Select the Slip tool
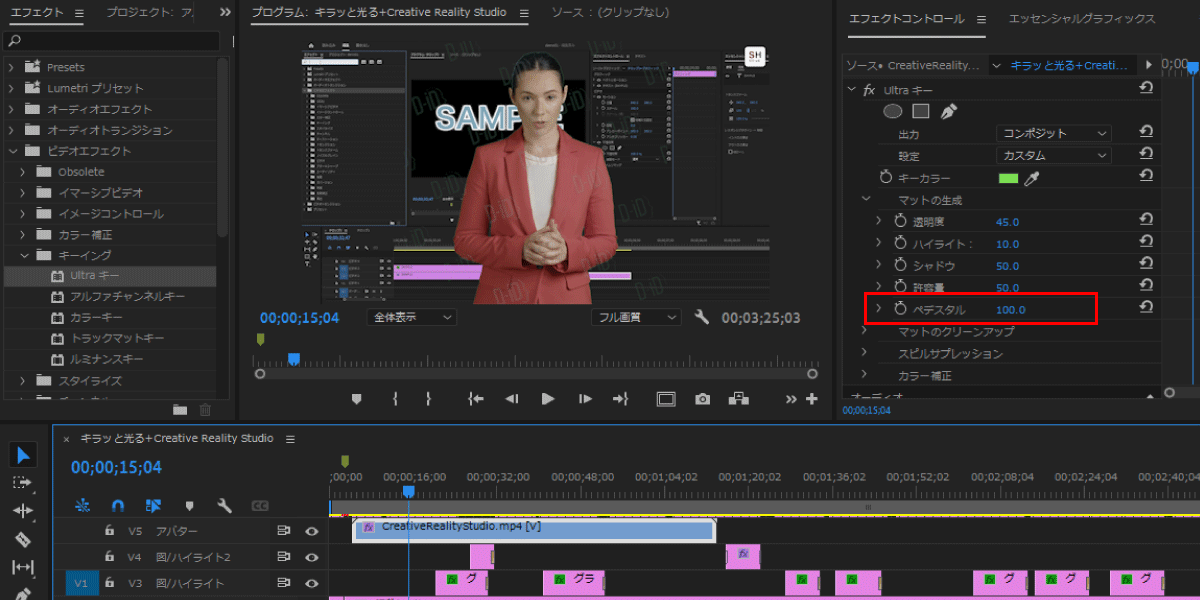This screenshot has width=1200, height=600. point(23,567)
